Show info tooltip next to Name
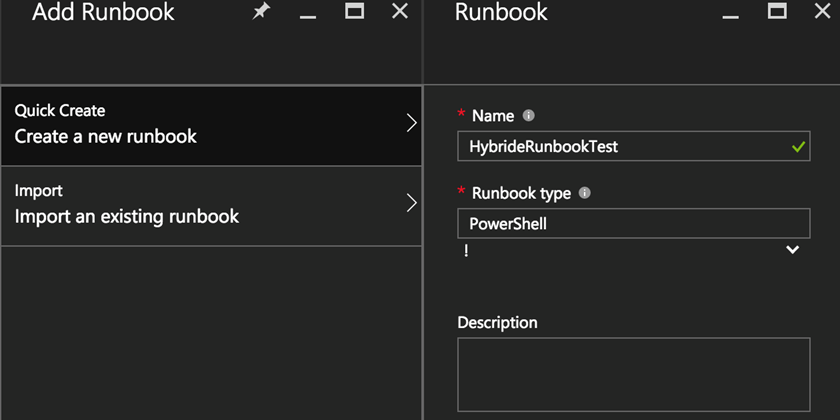This screenshot has height=420, width=840. (x=528, y=116)
